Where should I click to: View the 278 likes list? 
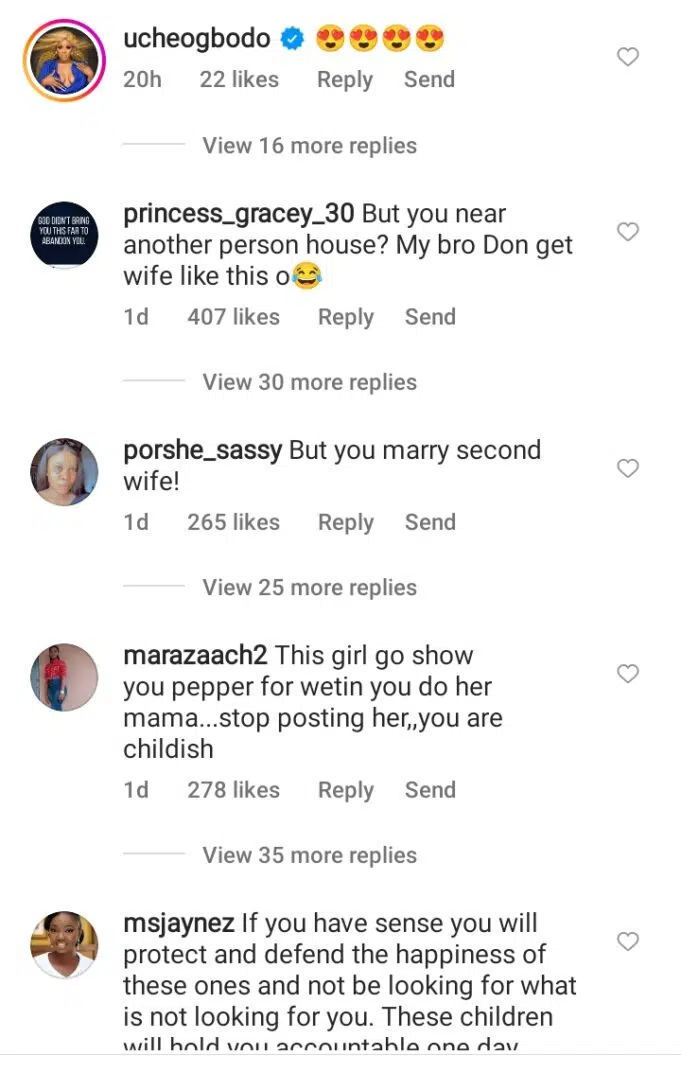233,790
